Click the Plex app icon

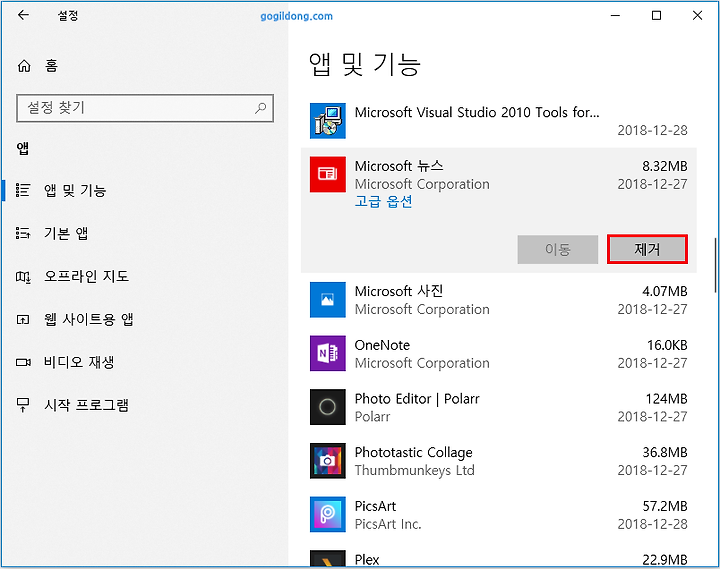click(327, 558)
